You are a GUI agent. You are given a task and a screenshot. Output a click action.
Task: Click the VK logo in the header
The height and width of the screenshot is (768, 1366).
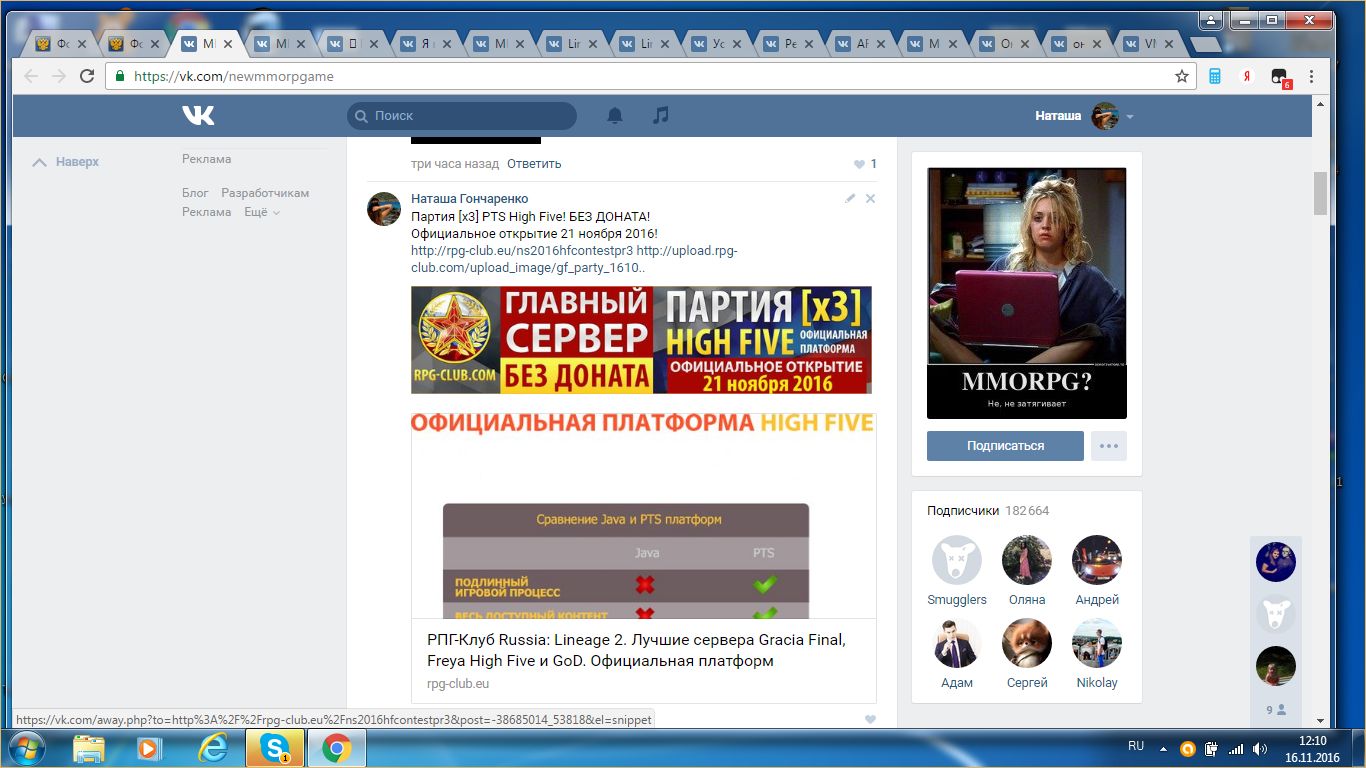click(x=198, y=116)
